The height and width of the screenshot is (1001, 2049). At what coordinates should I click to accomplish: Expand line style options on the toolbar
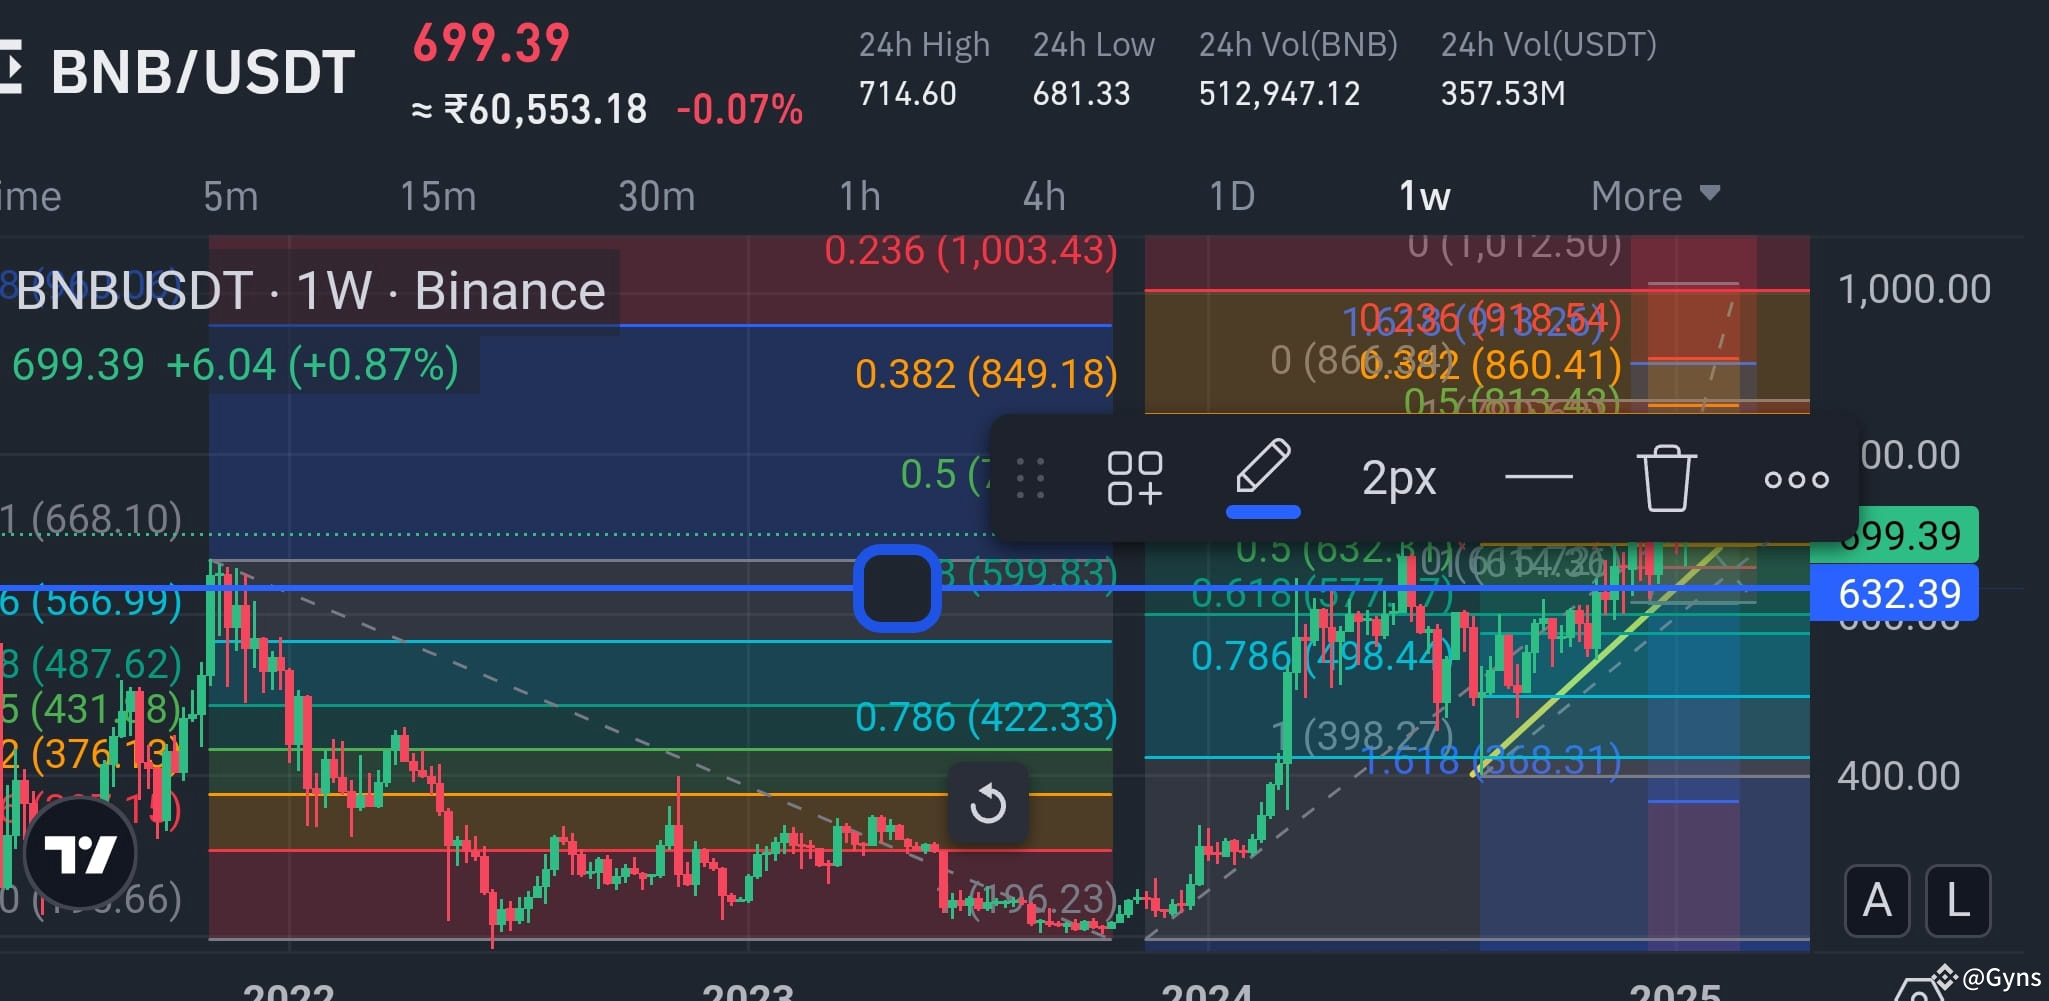[x=1398, y=478]
